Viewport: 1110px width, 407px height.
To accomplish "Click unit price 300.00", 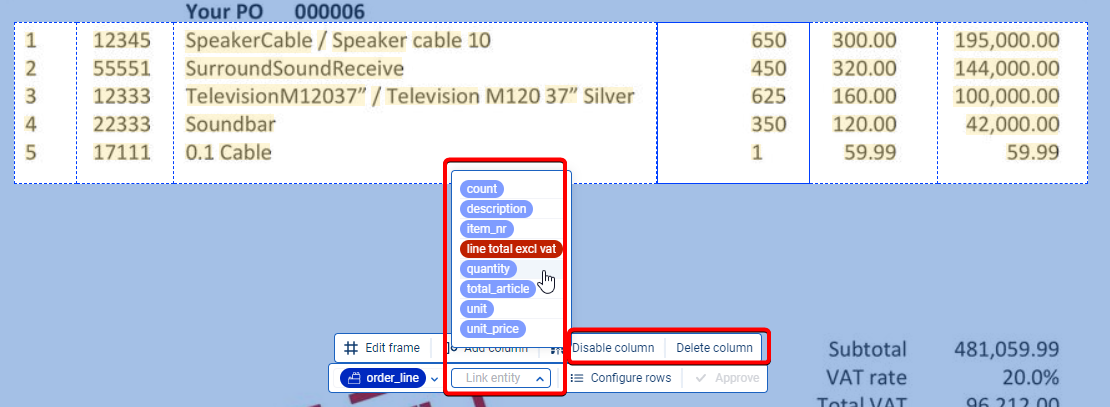I will pos(864,41).
